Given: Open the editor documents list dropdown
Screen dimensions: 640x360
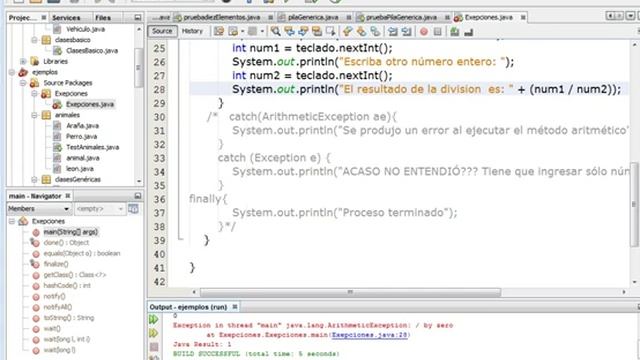Looking at the screenshot, I should [x=630, y=16].
